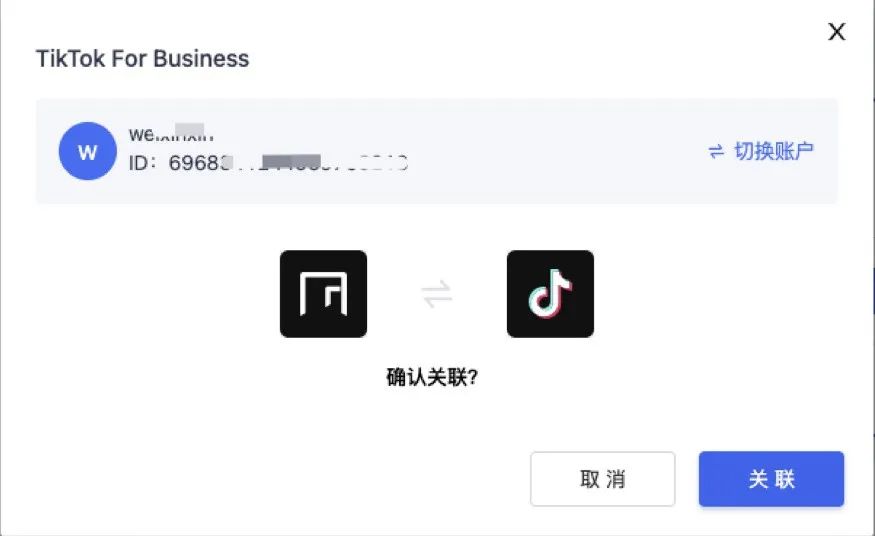Cancel using the 取消 button
The height and width of the screenshot is (536, 875).
click(603, 479)
